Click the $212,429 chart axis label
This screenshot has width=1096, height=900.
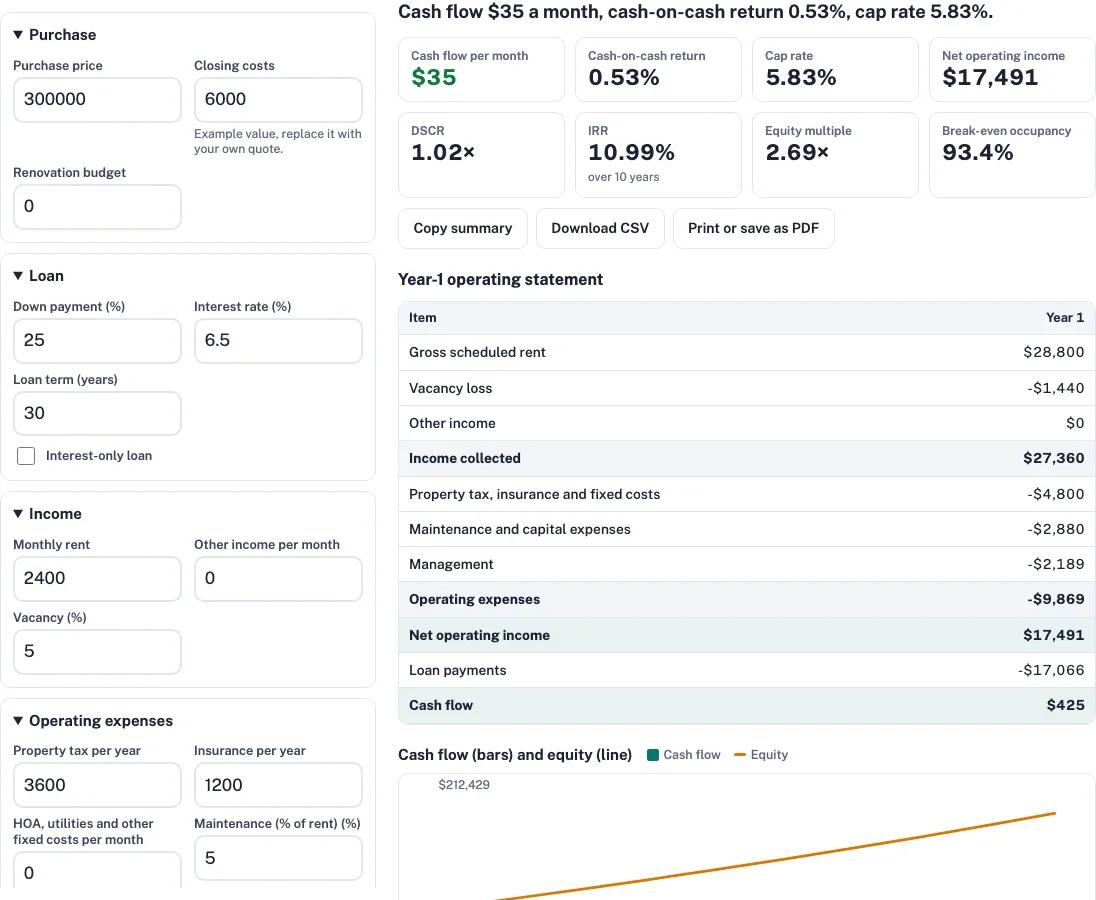click(x=464, y=785)
